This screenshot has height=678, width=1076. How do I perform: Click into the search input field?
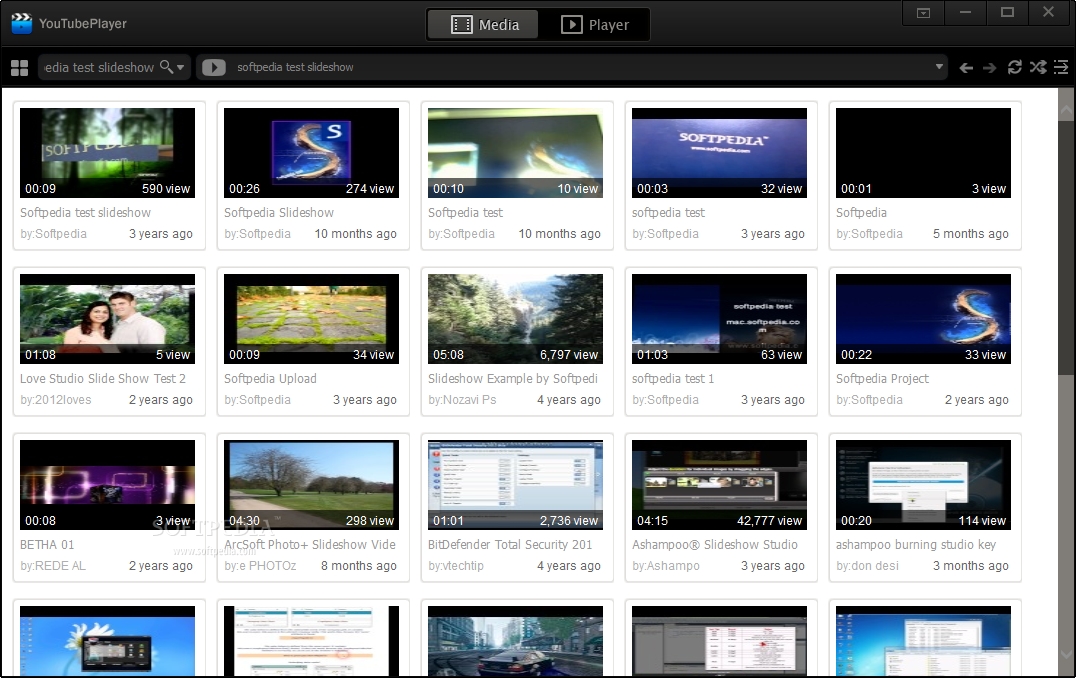pos(100,67)
